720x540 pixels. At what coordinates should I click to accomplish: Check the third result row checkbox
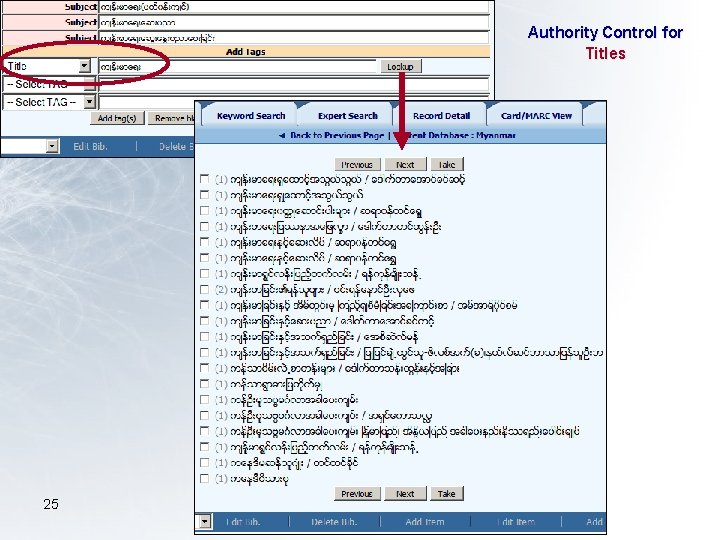click(x=205, y=211)
